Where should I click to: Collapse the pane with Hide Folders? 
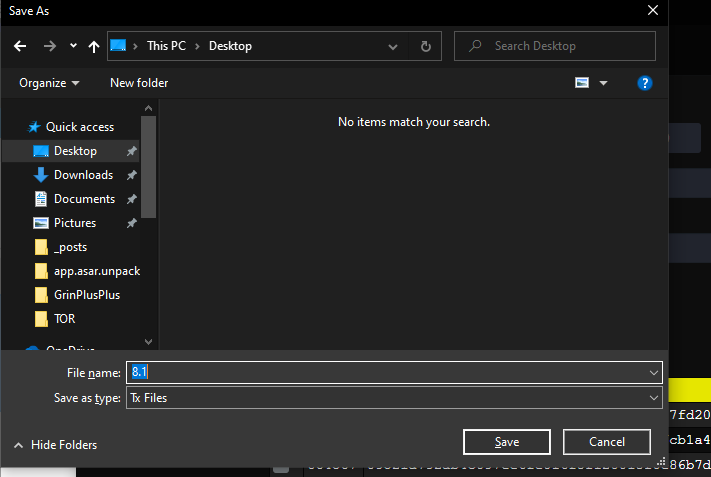tap(55, 445)
